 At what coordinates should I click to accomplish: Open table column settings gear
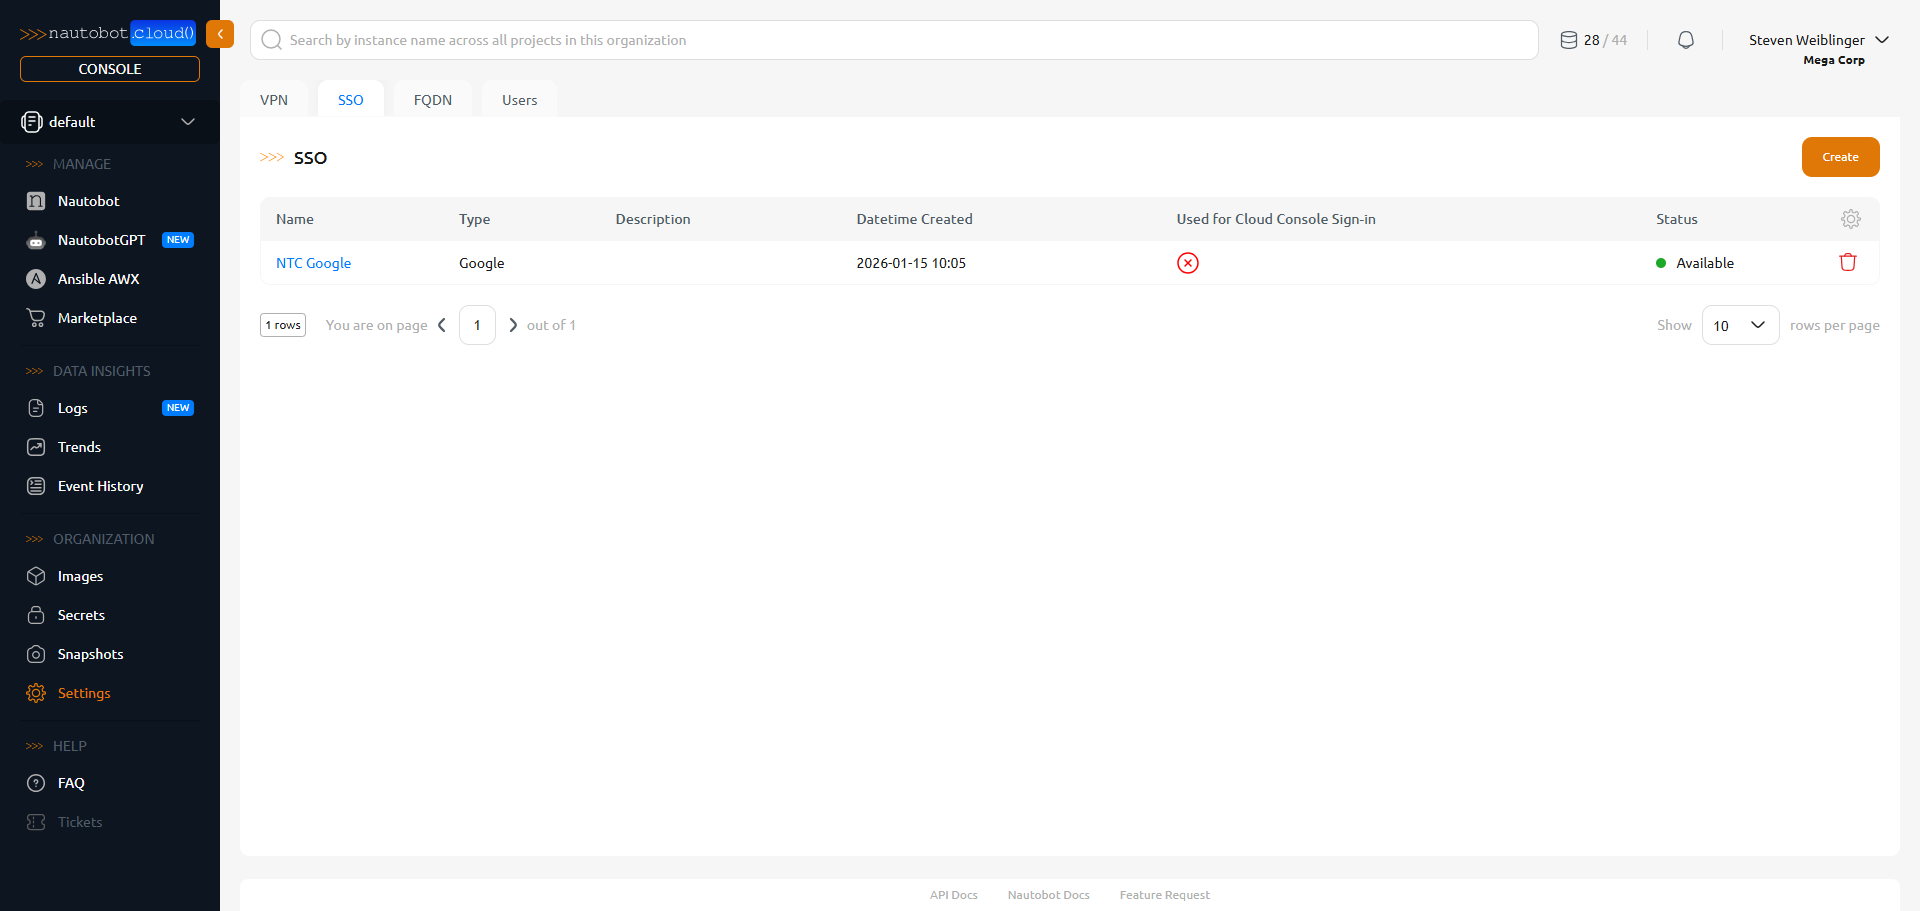1851,219
